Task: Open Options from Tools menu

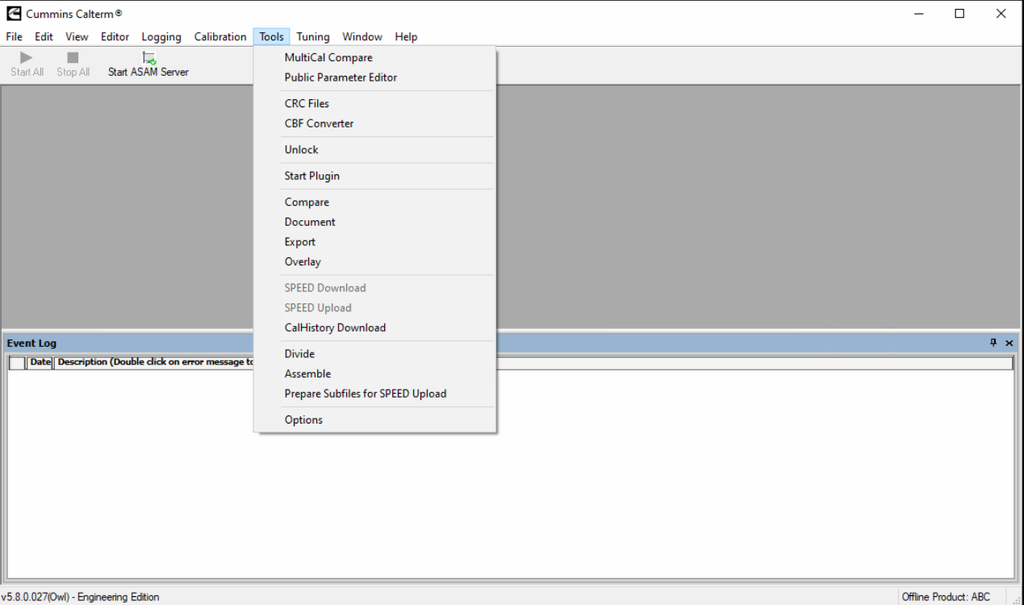Action: click(303, 420)
